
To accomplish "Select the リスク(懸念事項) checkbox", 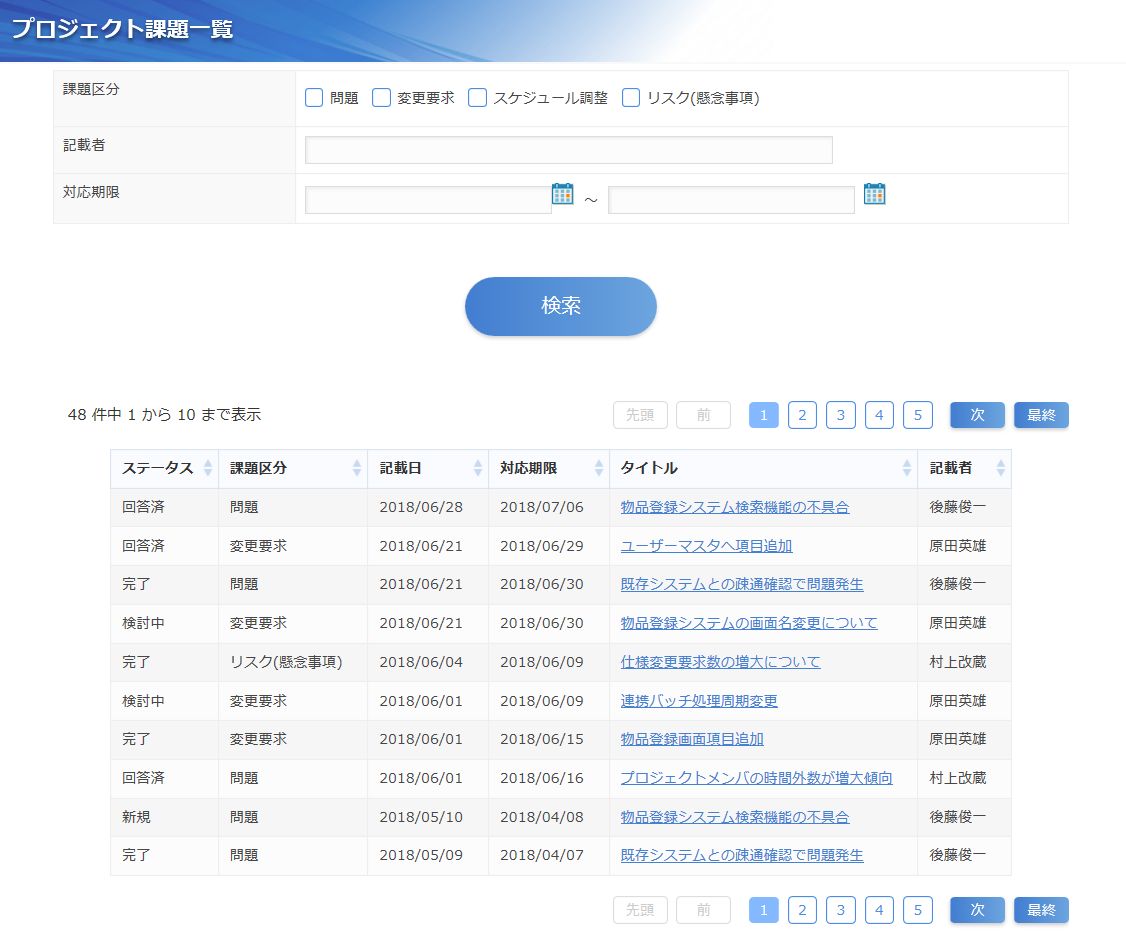I will (x=631, y=98).
